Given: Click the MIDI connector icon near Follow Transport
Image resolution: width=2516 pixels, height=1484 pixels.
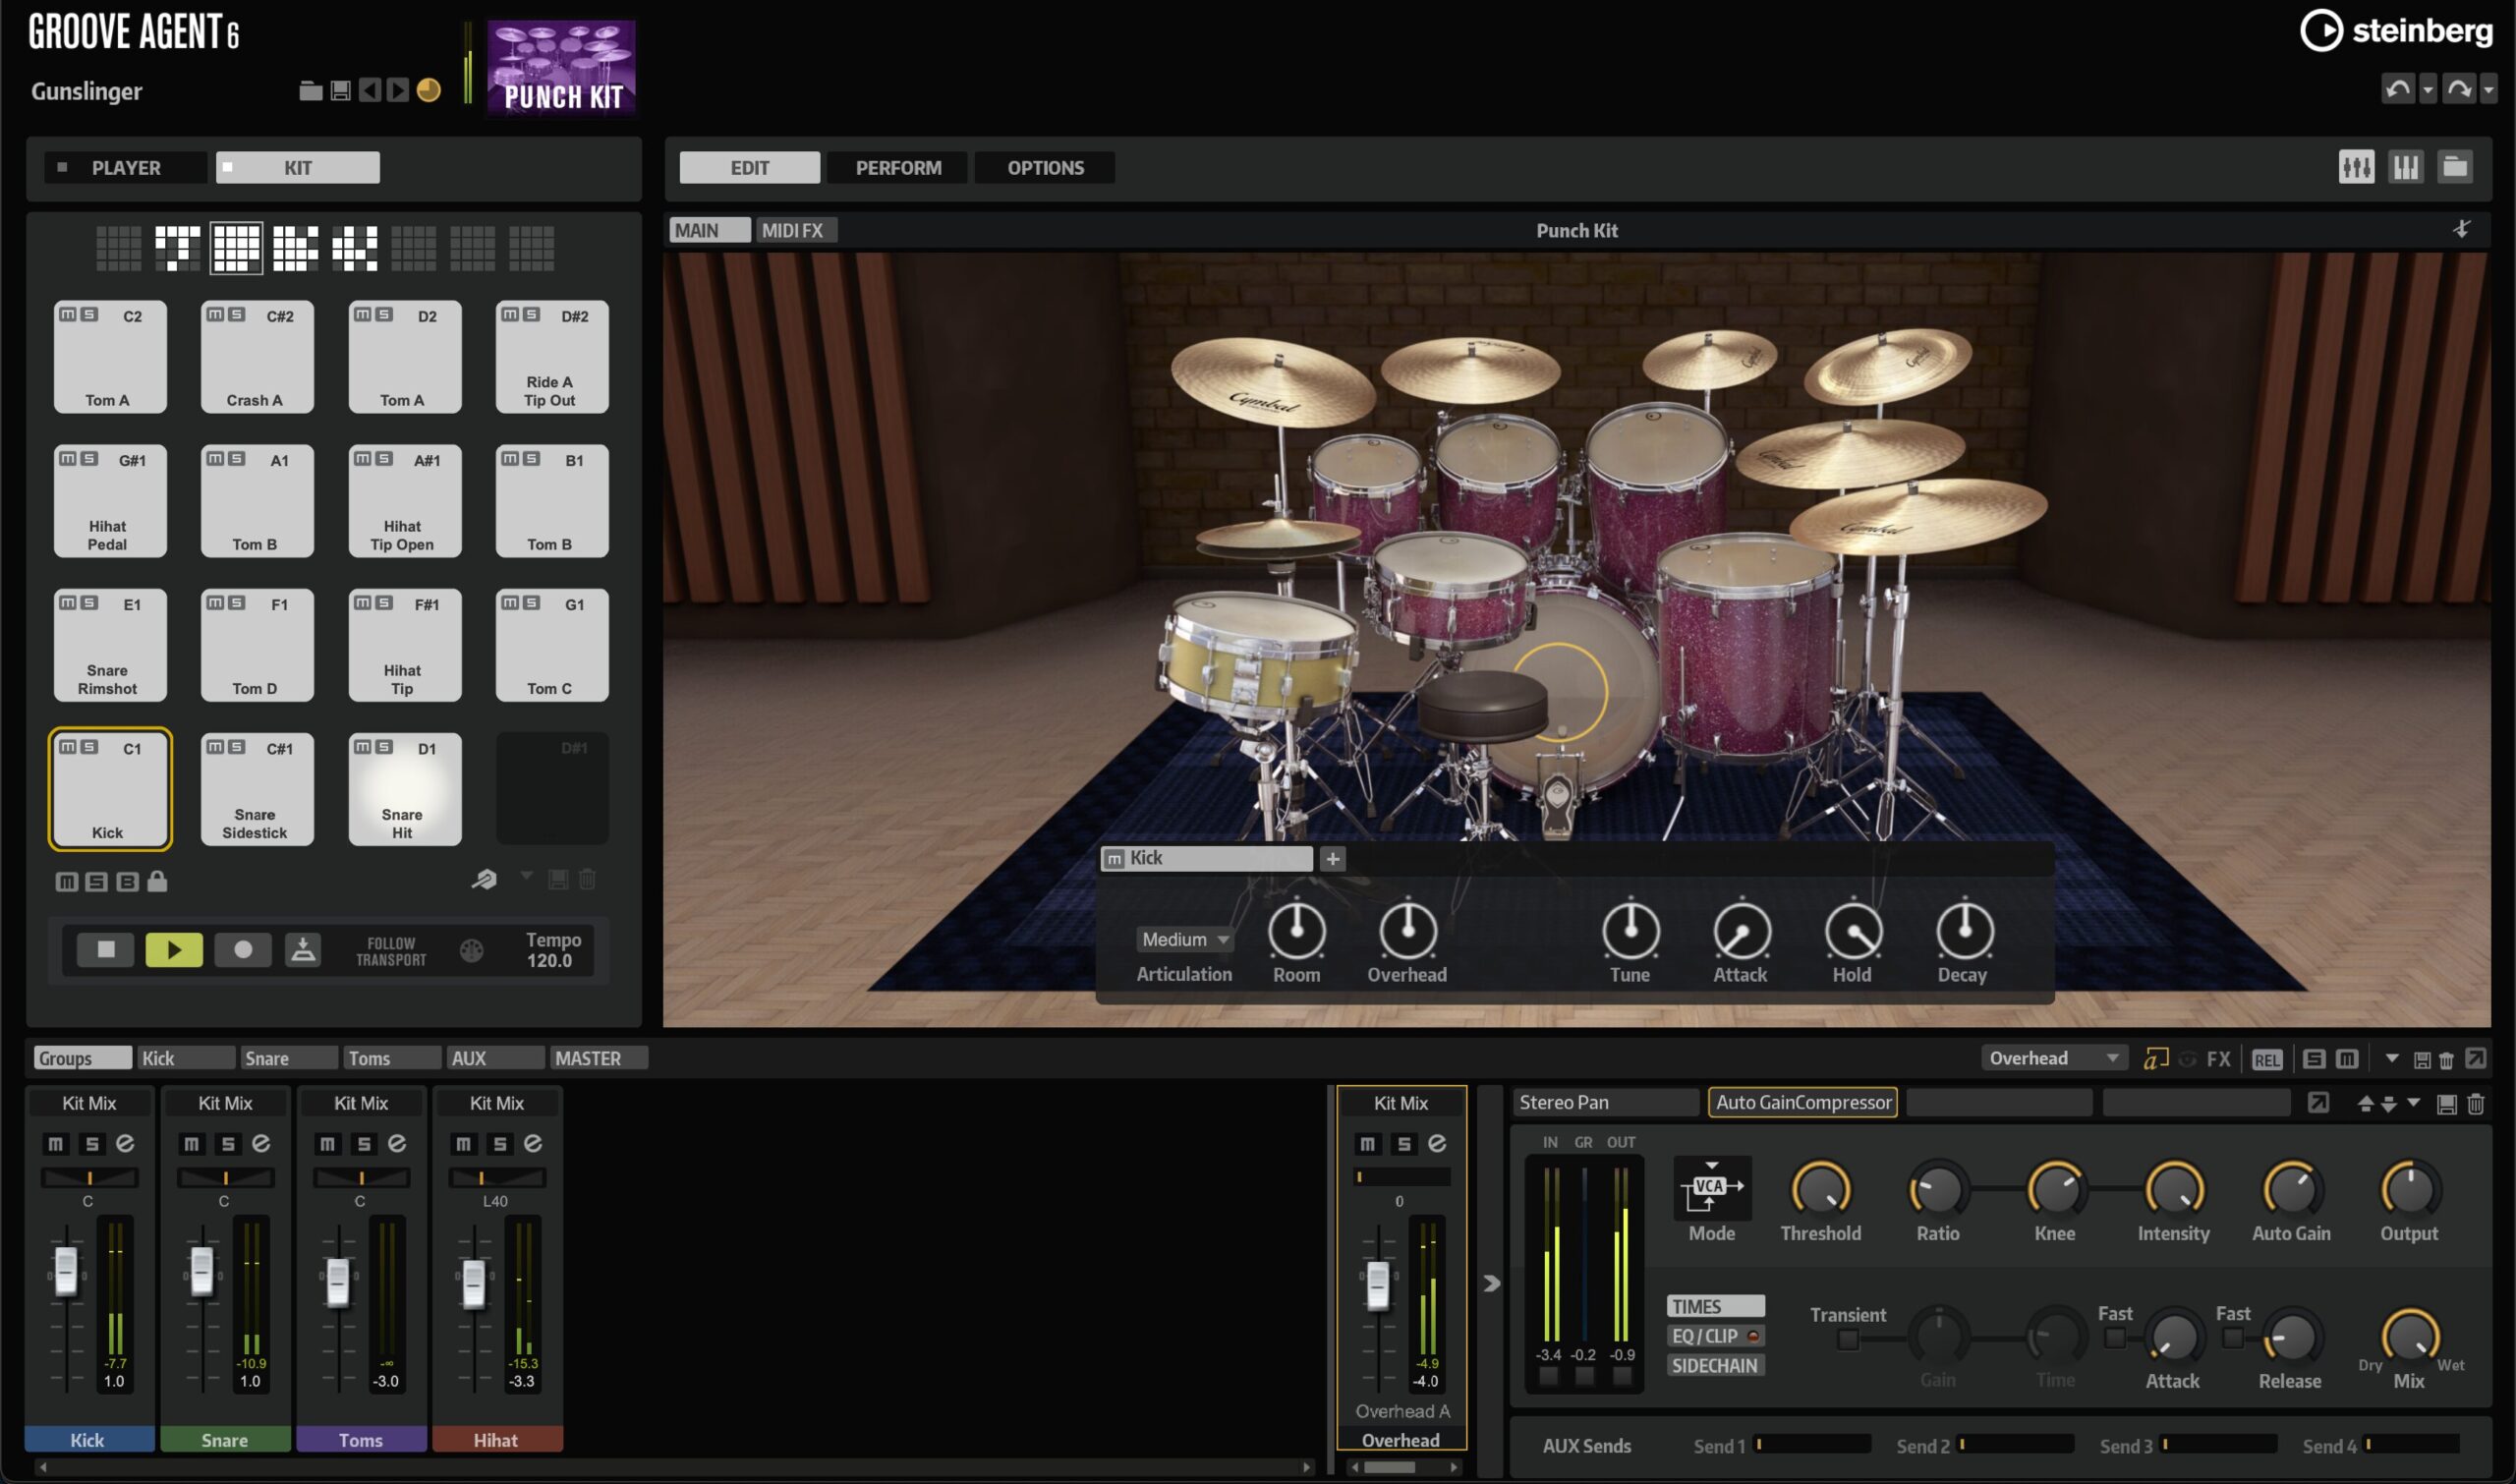Looking at the screenshot, I should click(470, 950).
